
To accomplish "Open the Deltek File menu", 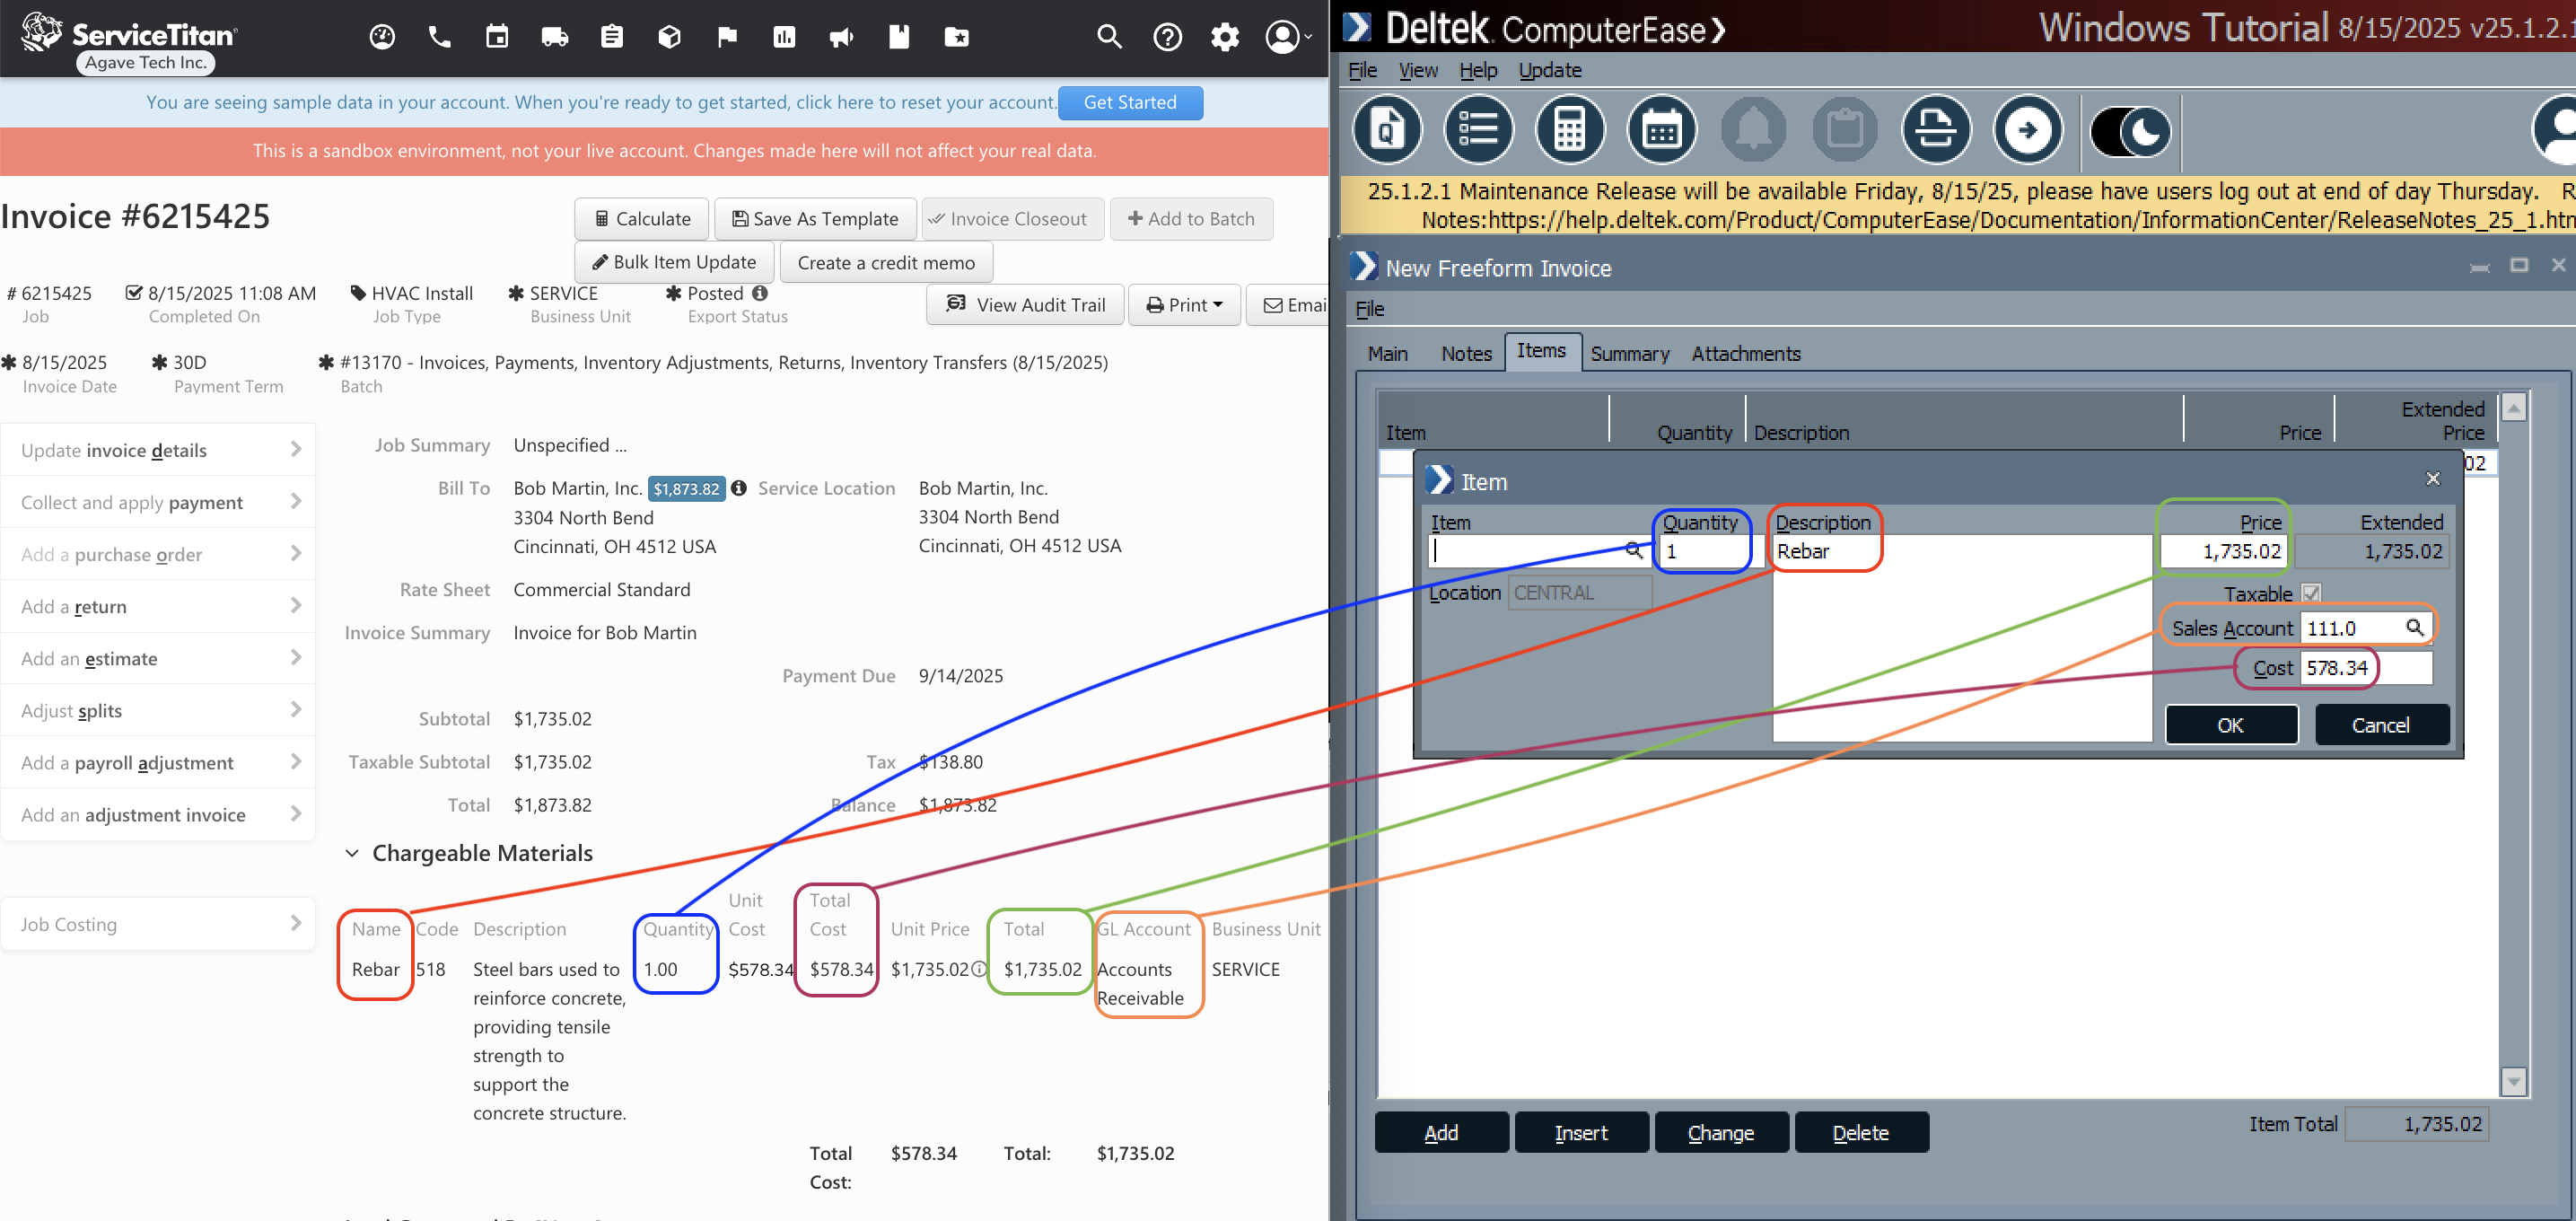I will click(1362, 70).
